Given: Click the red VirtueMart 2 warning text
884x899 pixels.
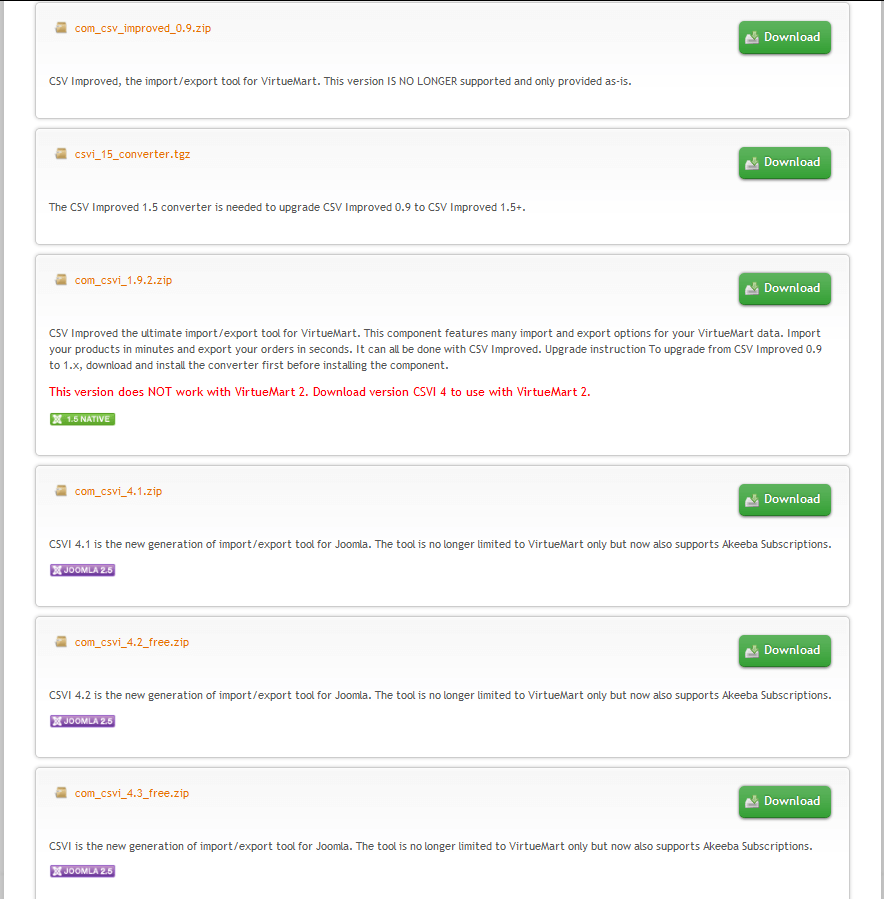Looking at the screenshot, I should tap(319, 392).
